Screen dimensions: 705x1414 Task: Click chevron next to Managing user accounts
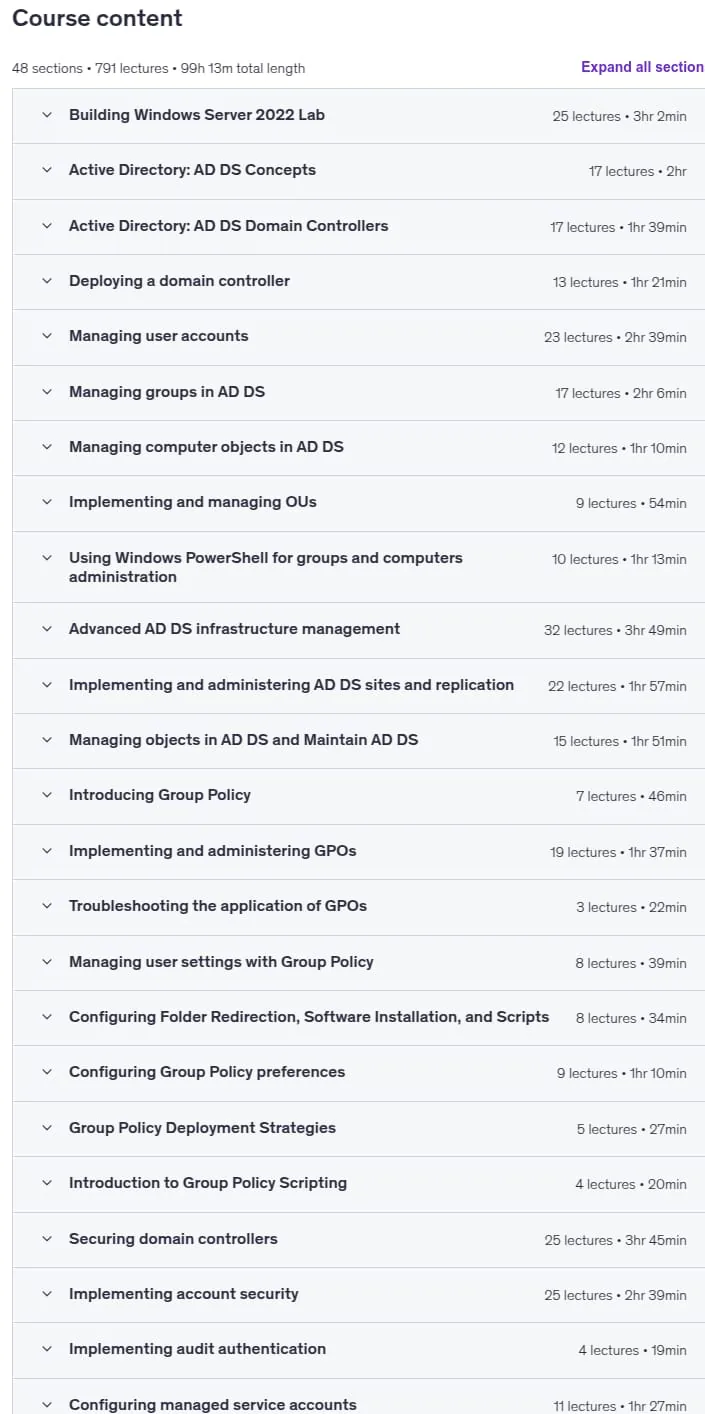point(46,336)
